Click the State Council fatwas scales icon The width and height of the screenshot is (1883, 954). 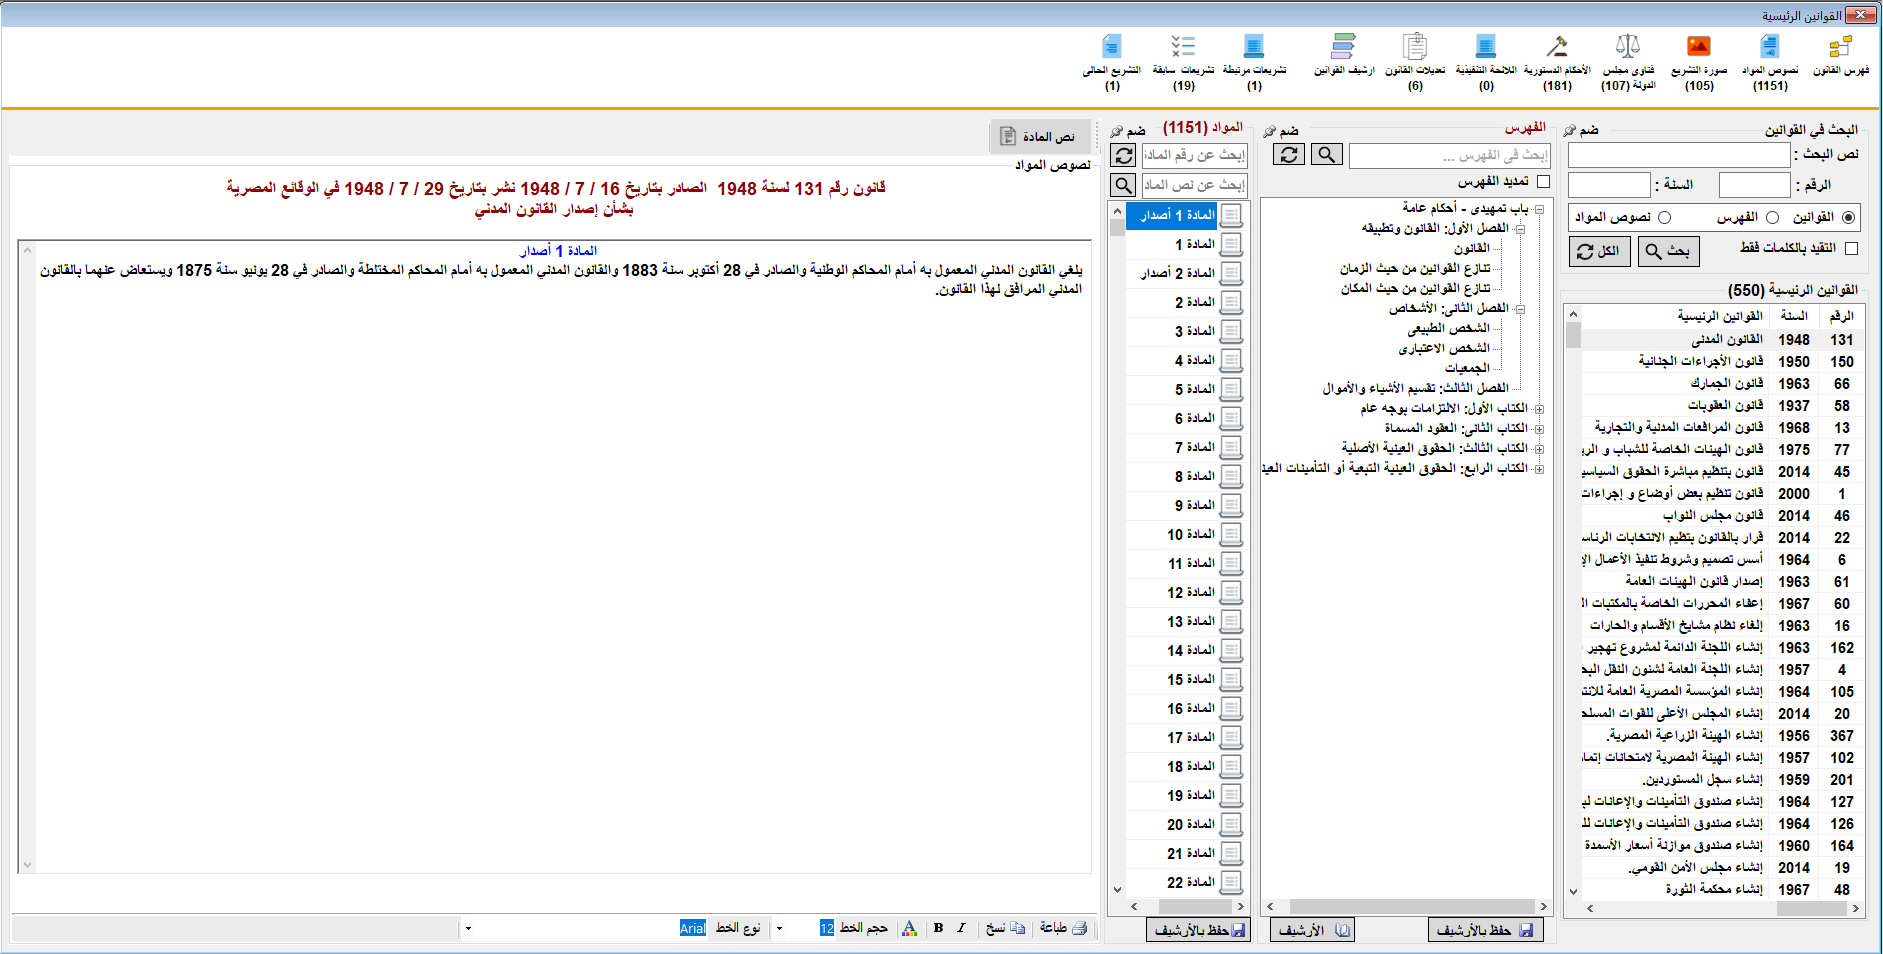click(x=1628, y=47)
